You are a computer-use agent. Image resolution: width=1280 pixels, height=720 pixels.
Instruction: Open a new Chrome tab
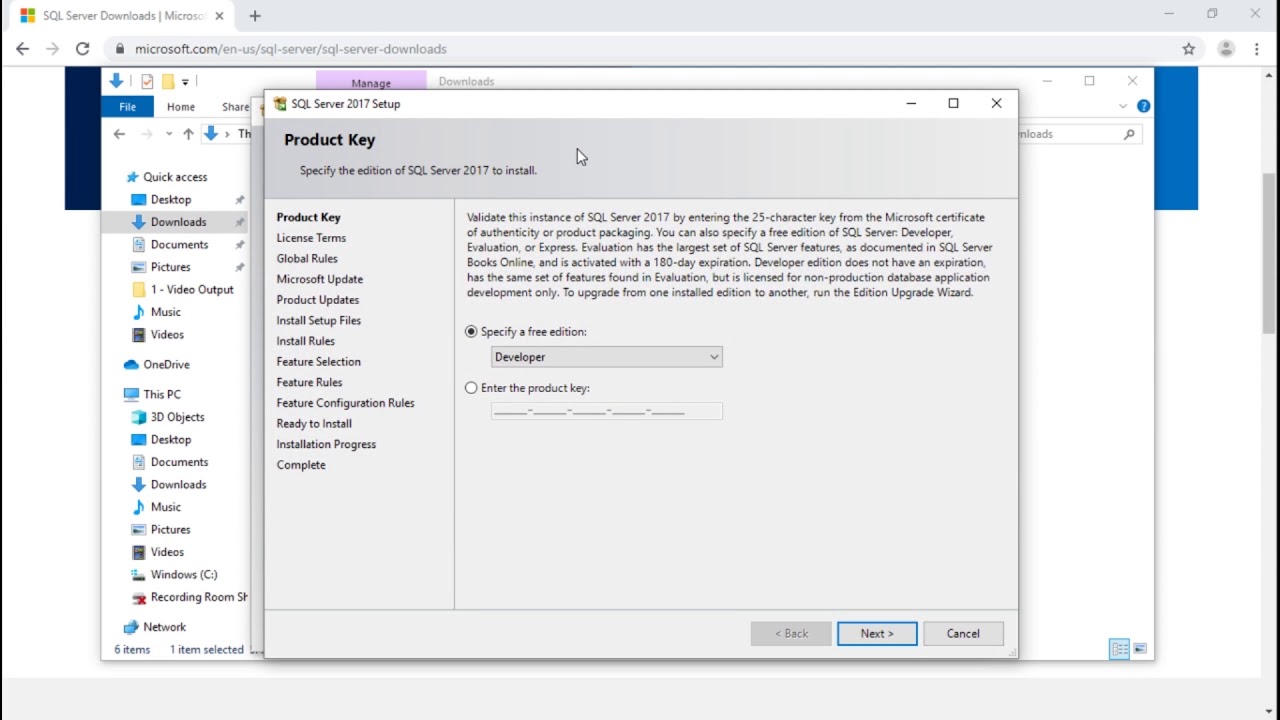pos(255,16)
